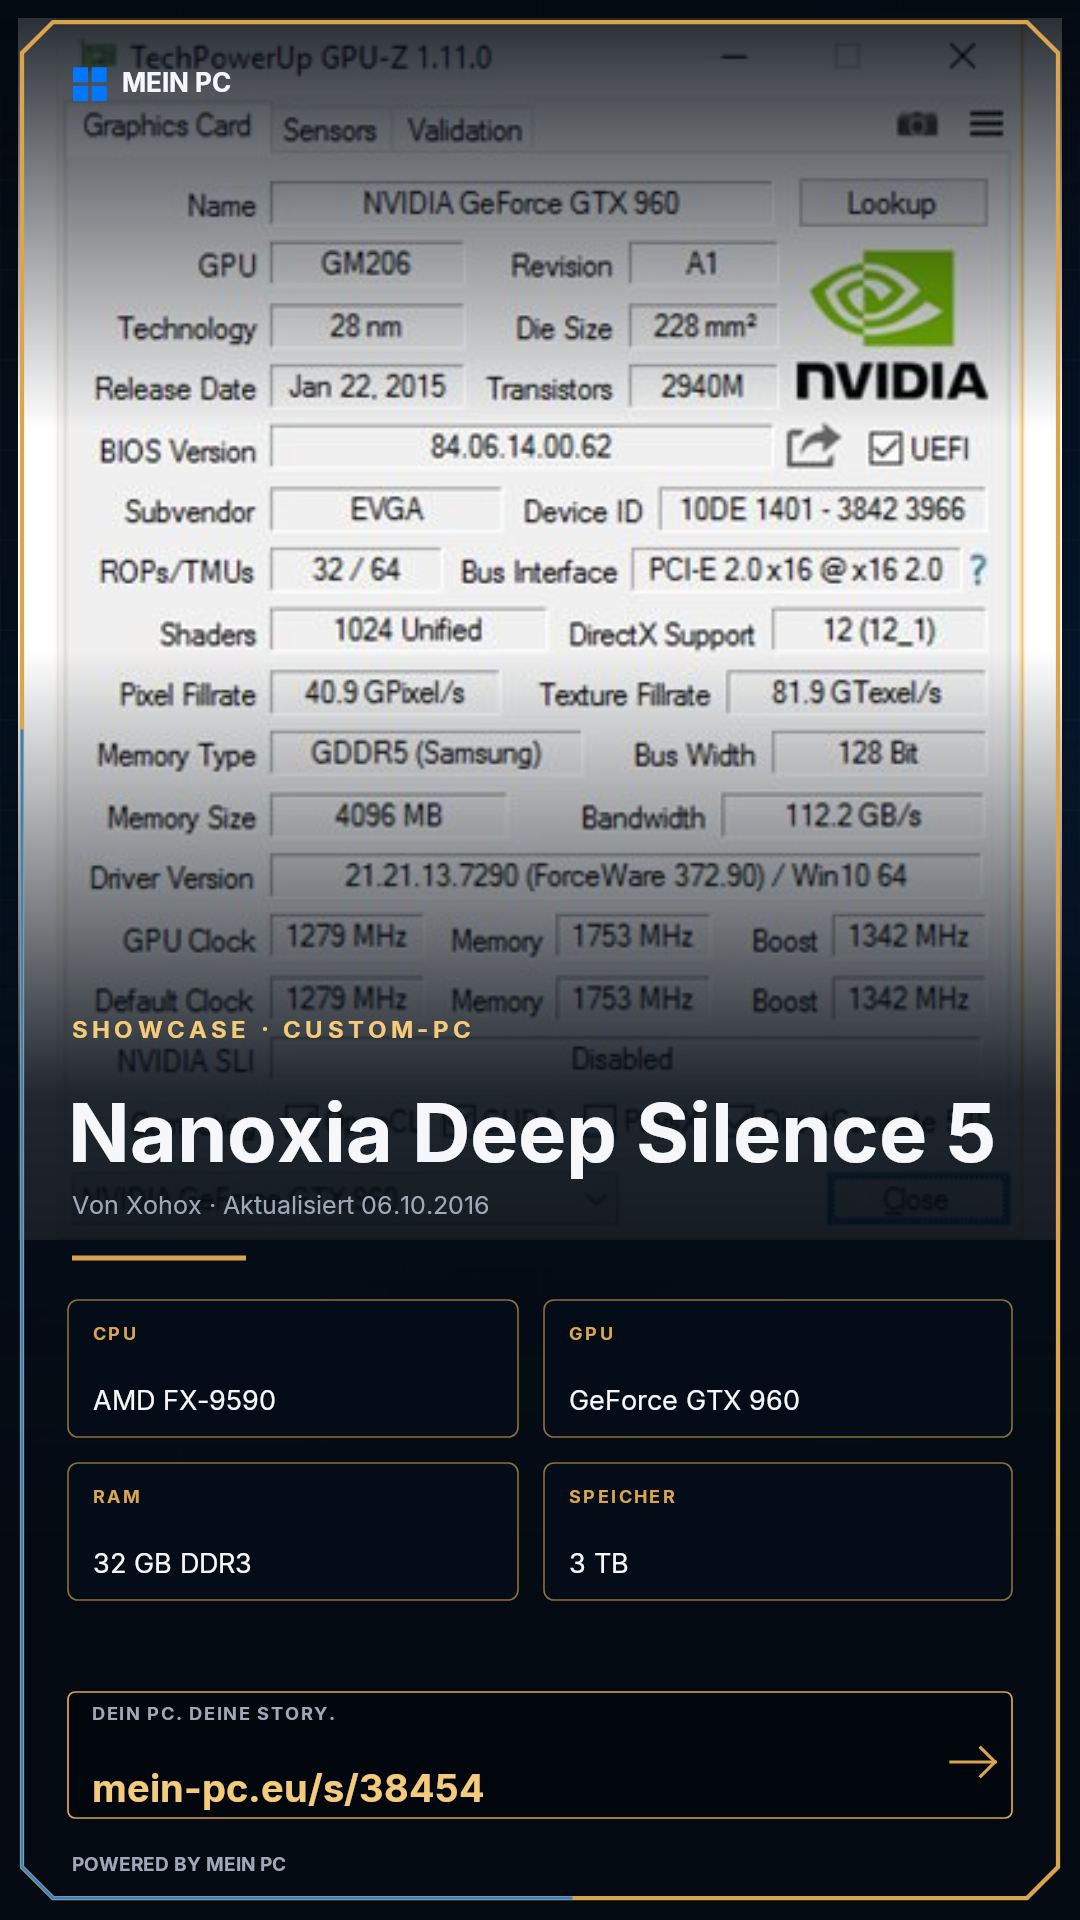Image resolution: width=1080 pixels, height=1920 pixels.
Task: Click the GPU value GM206
Action: (367, 264)
